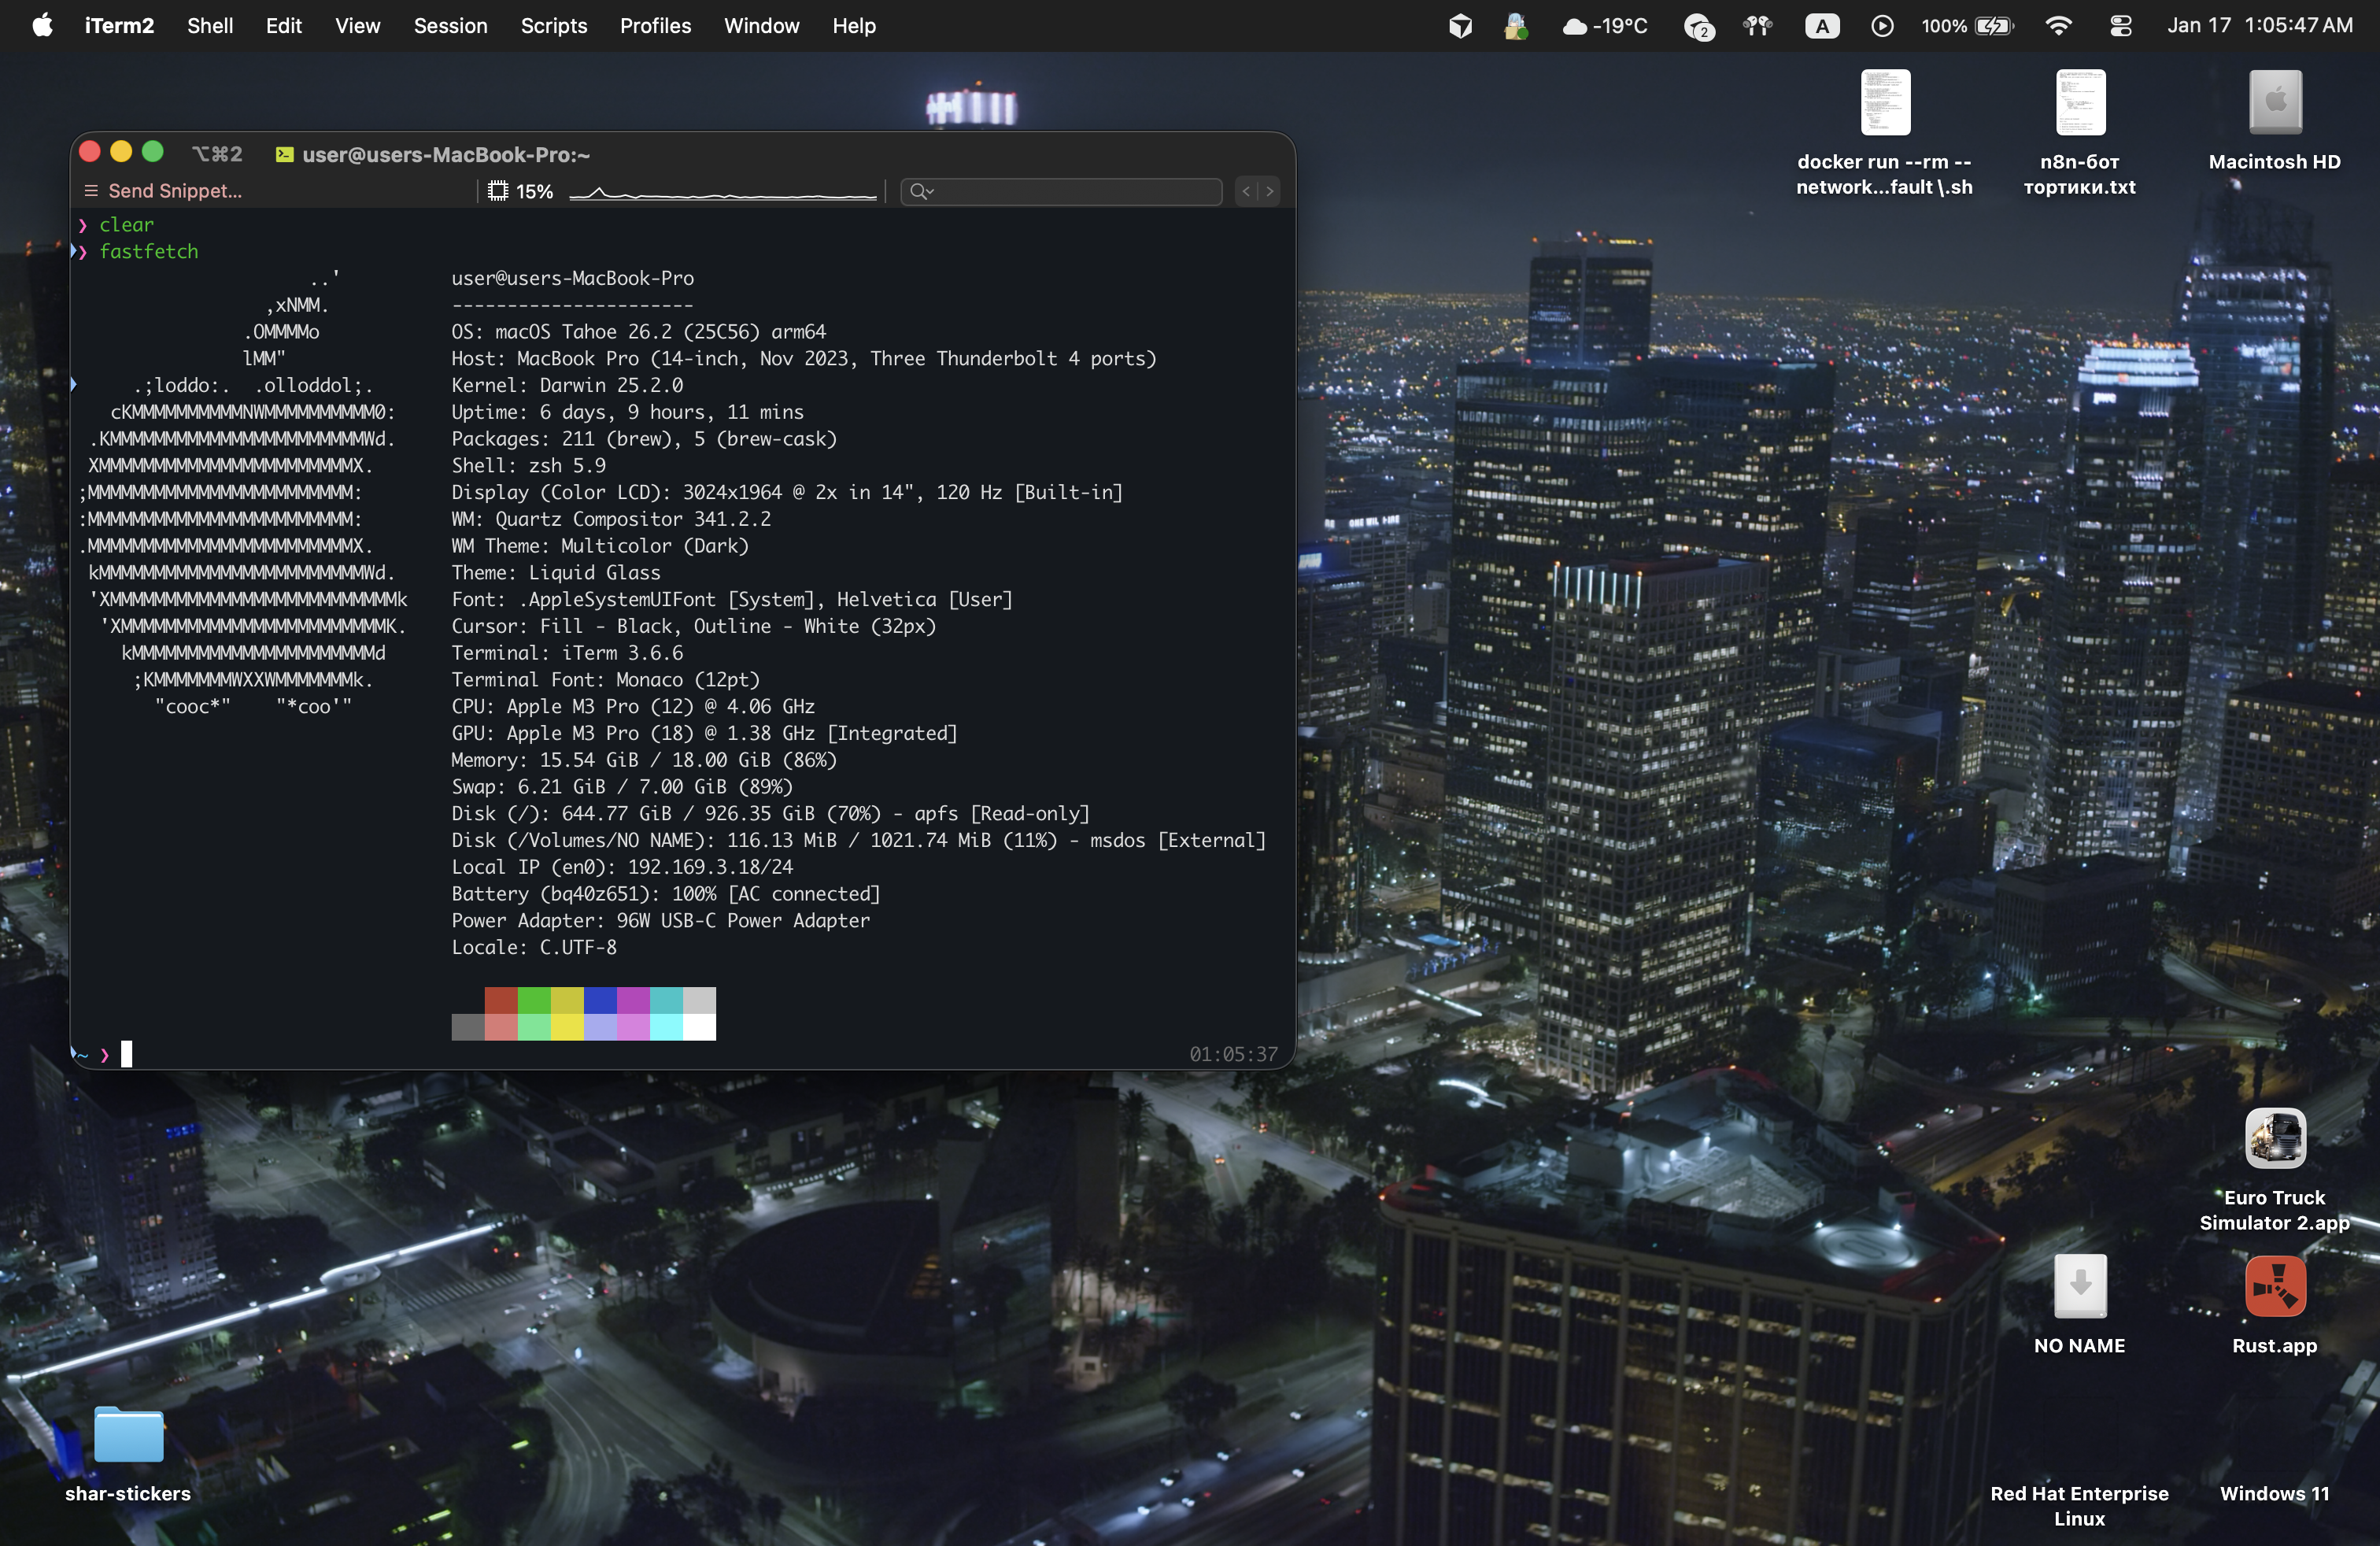Open Control Center toggles in menu bar

click(x=2120, y=26)
